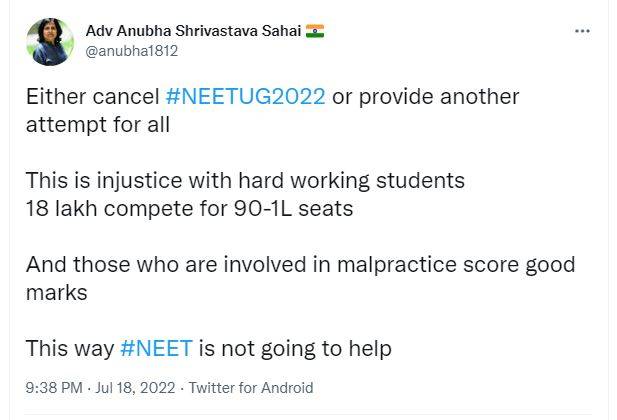The height and width of the screenshot is (420, 617).
Task: Click the @anubha1812 handle
Action: pyautogui.click(x=132, y=50)
